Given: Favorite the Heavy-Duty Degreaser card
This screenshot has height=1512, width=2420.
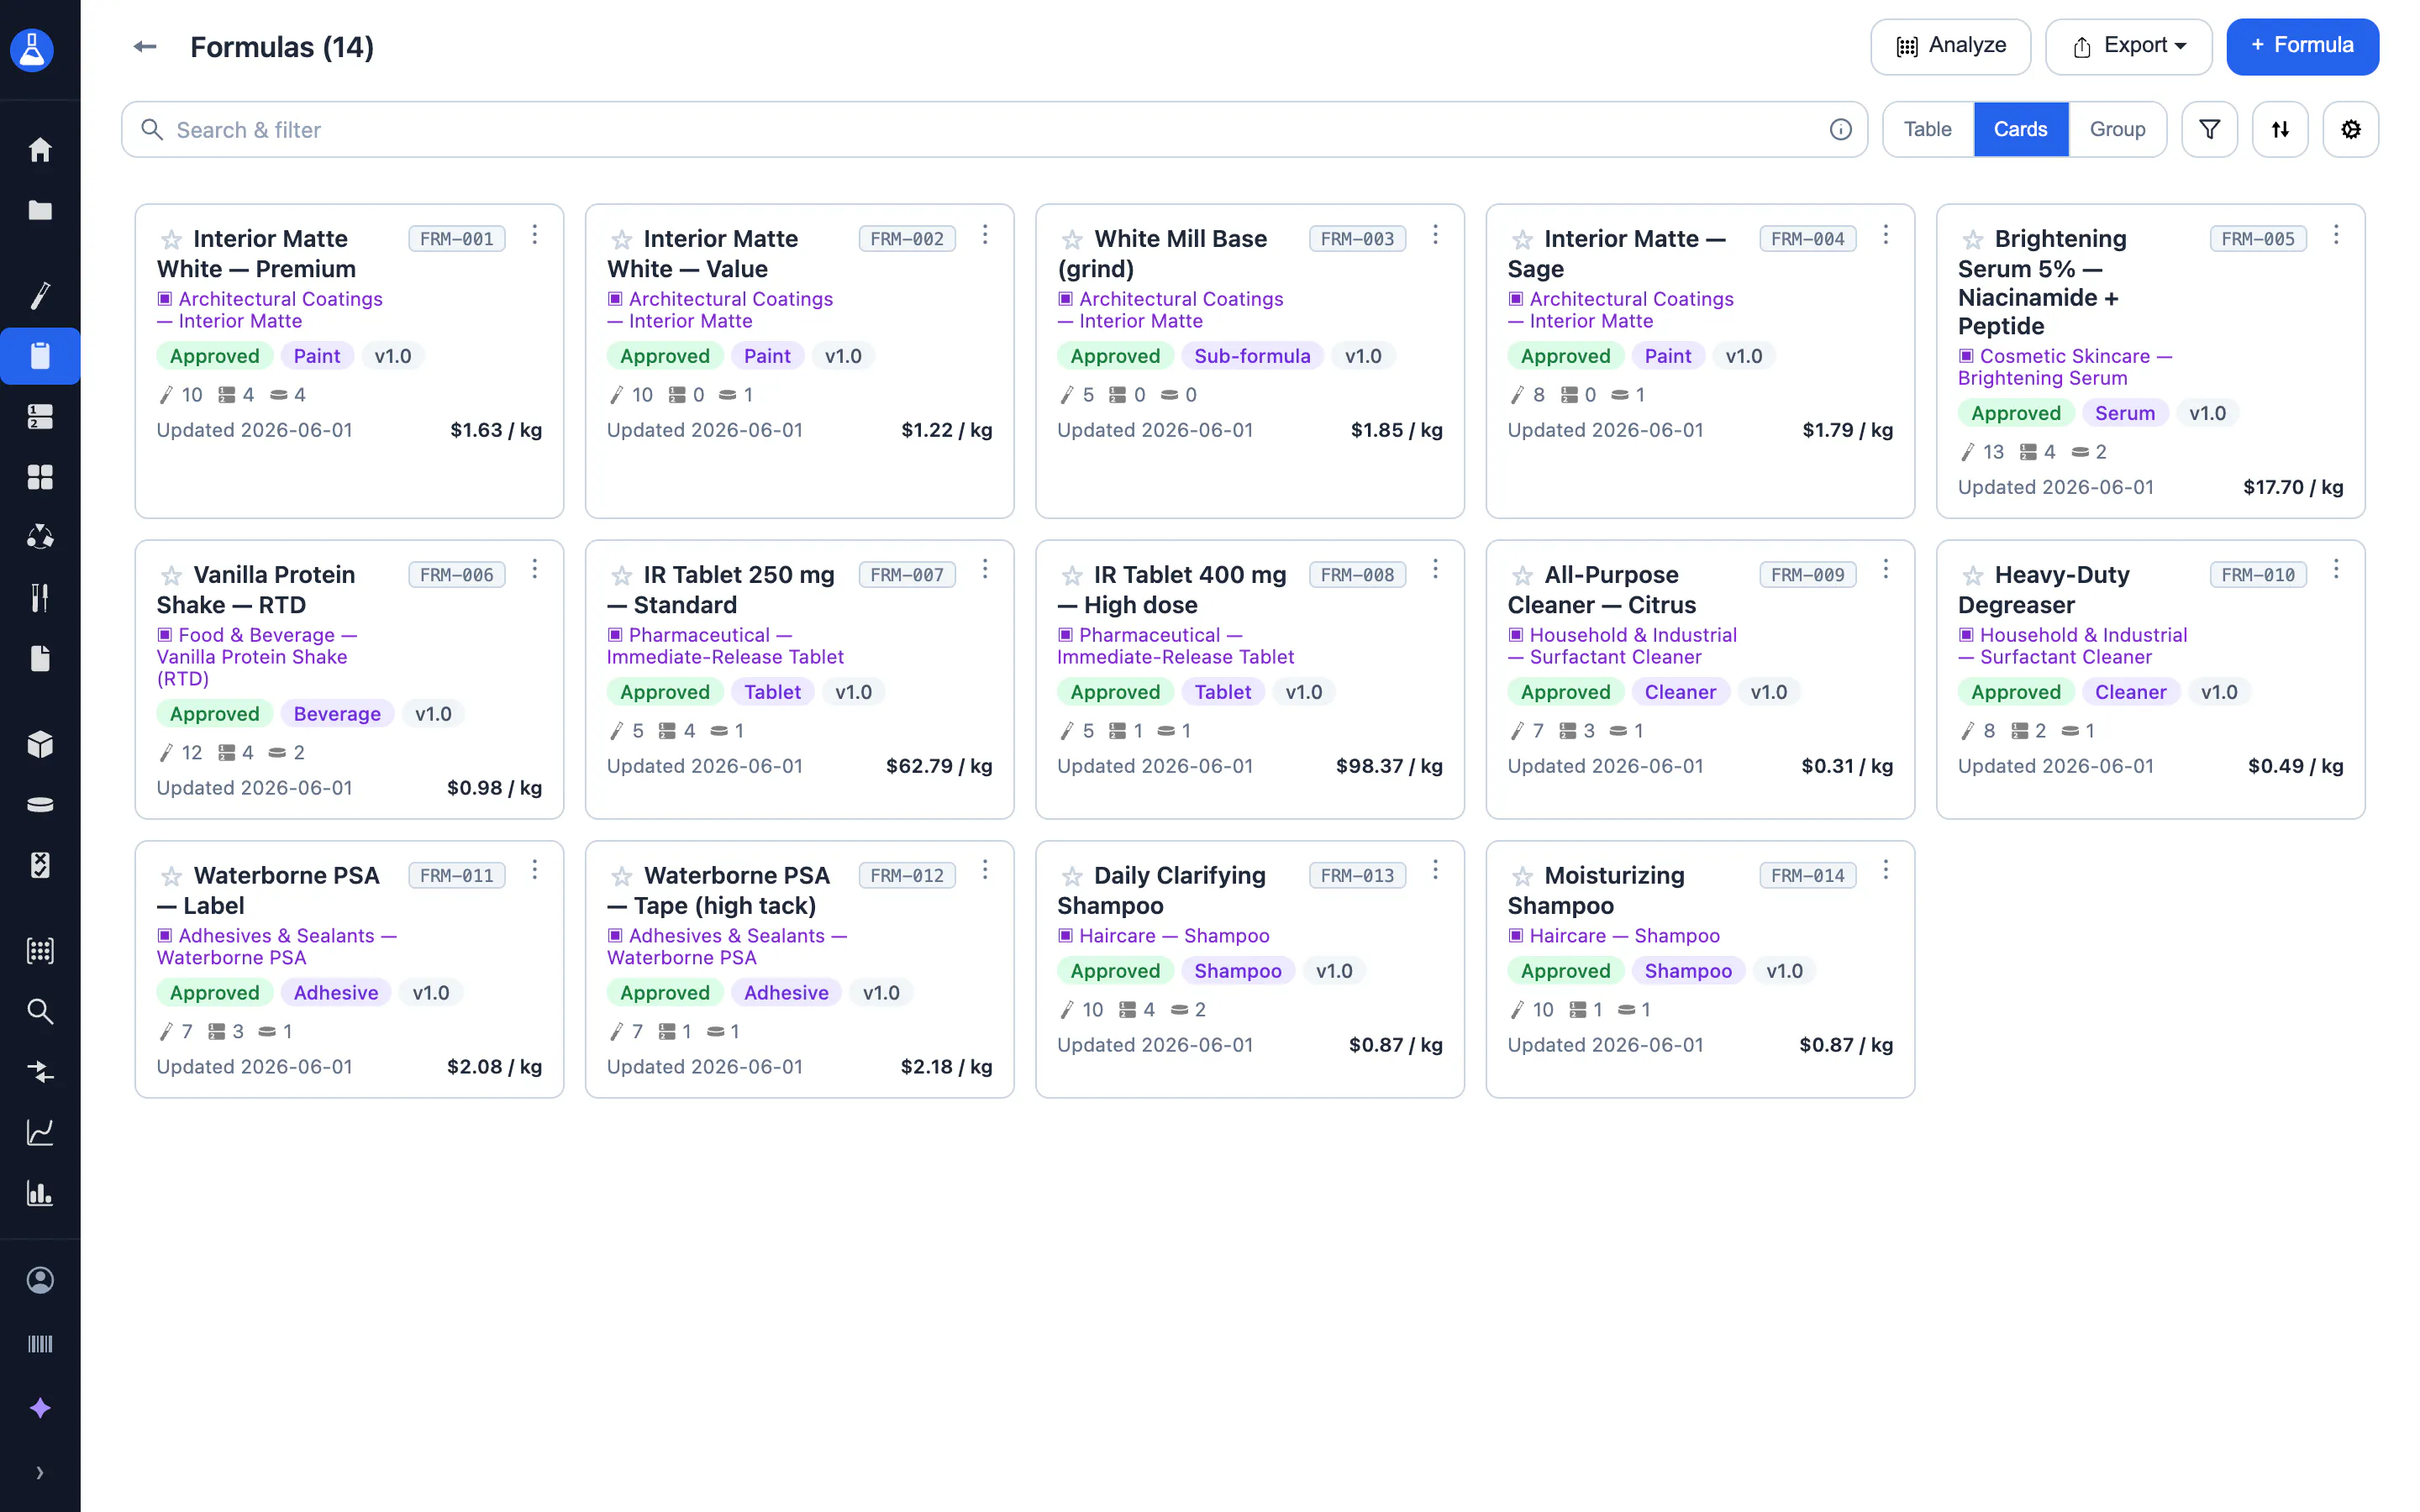Looking at the screenshot, I should click(1972, 575).
